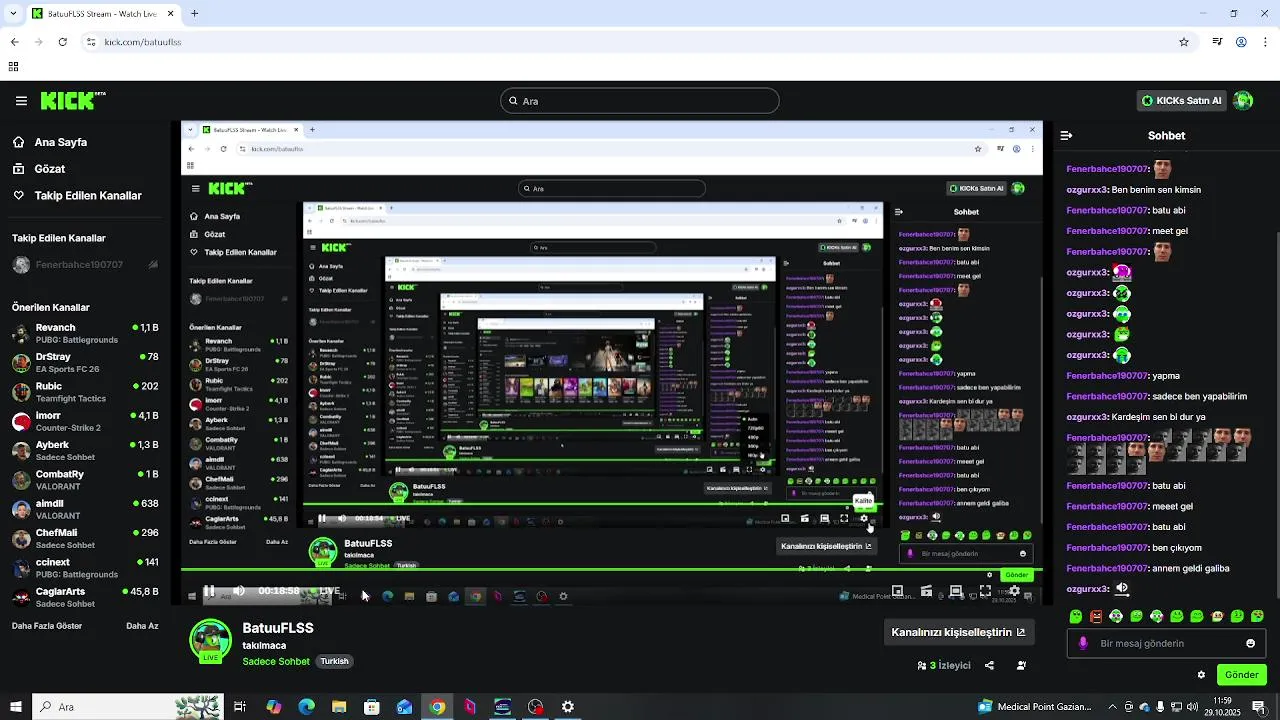Image resolution: width=1280 pixels, height=720 pixels.
Task: Expand list with Daha Fazla Göster
Action: (x=47, y=626)
